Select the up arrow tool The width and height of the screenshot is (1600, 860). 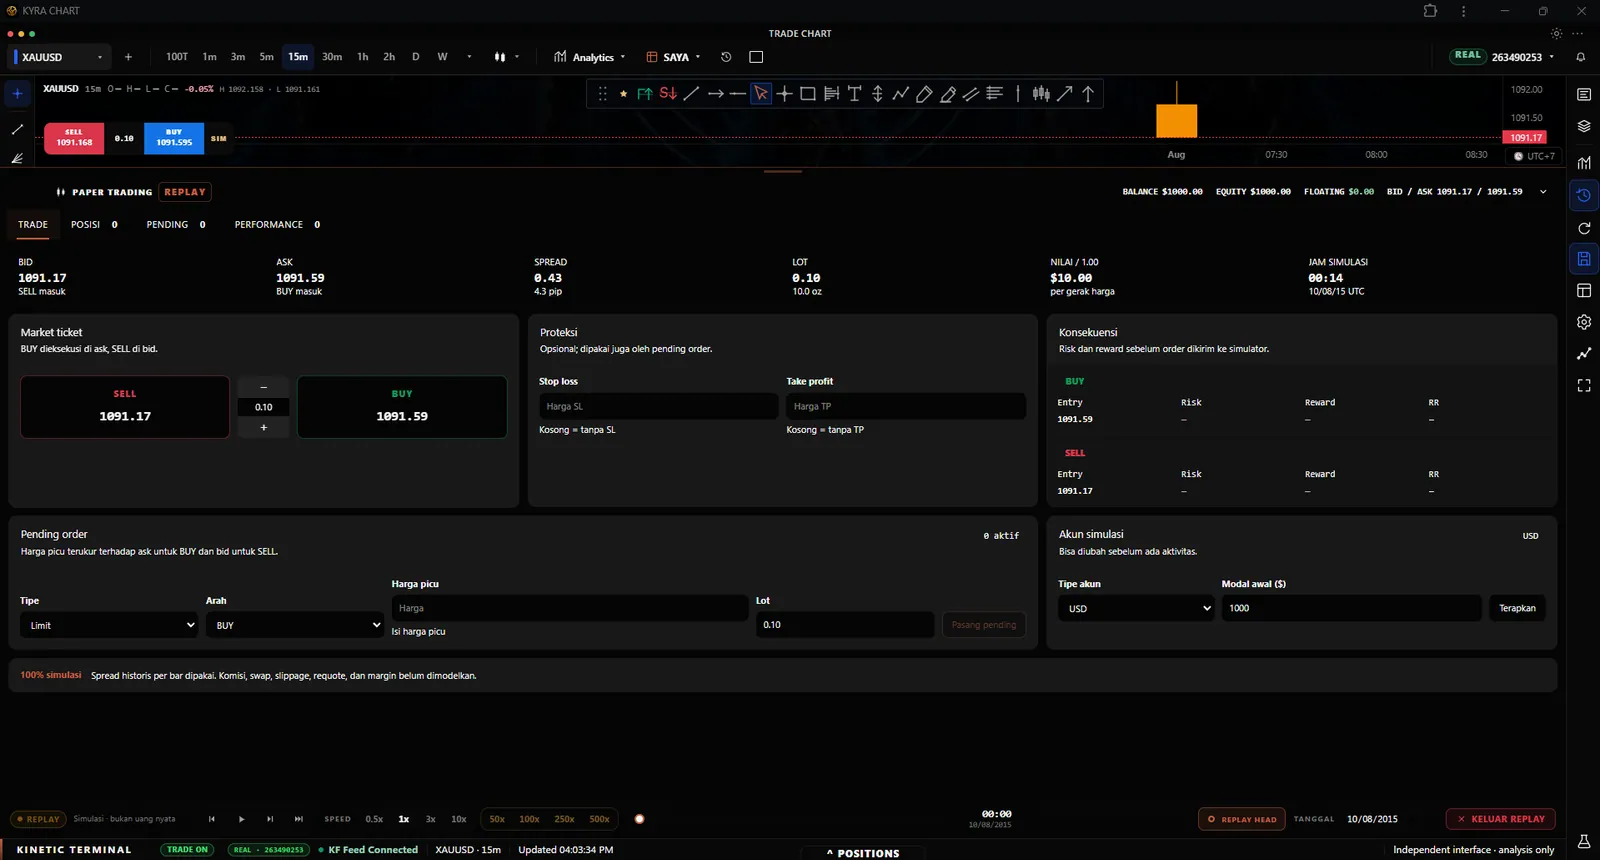coord(1088,94)
